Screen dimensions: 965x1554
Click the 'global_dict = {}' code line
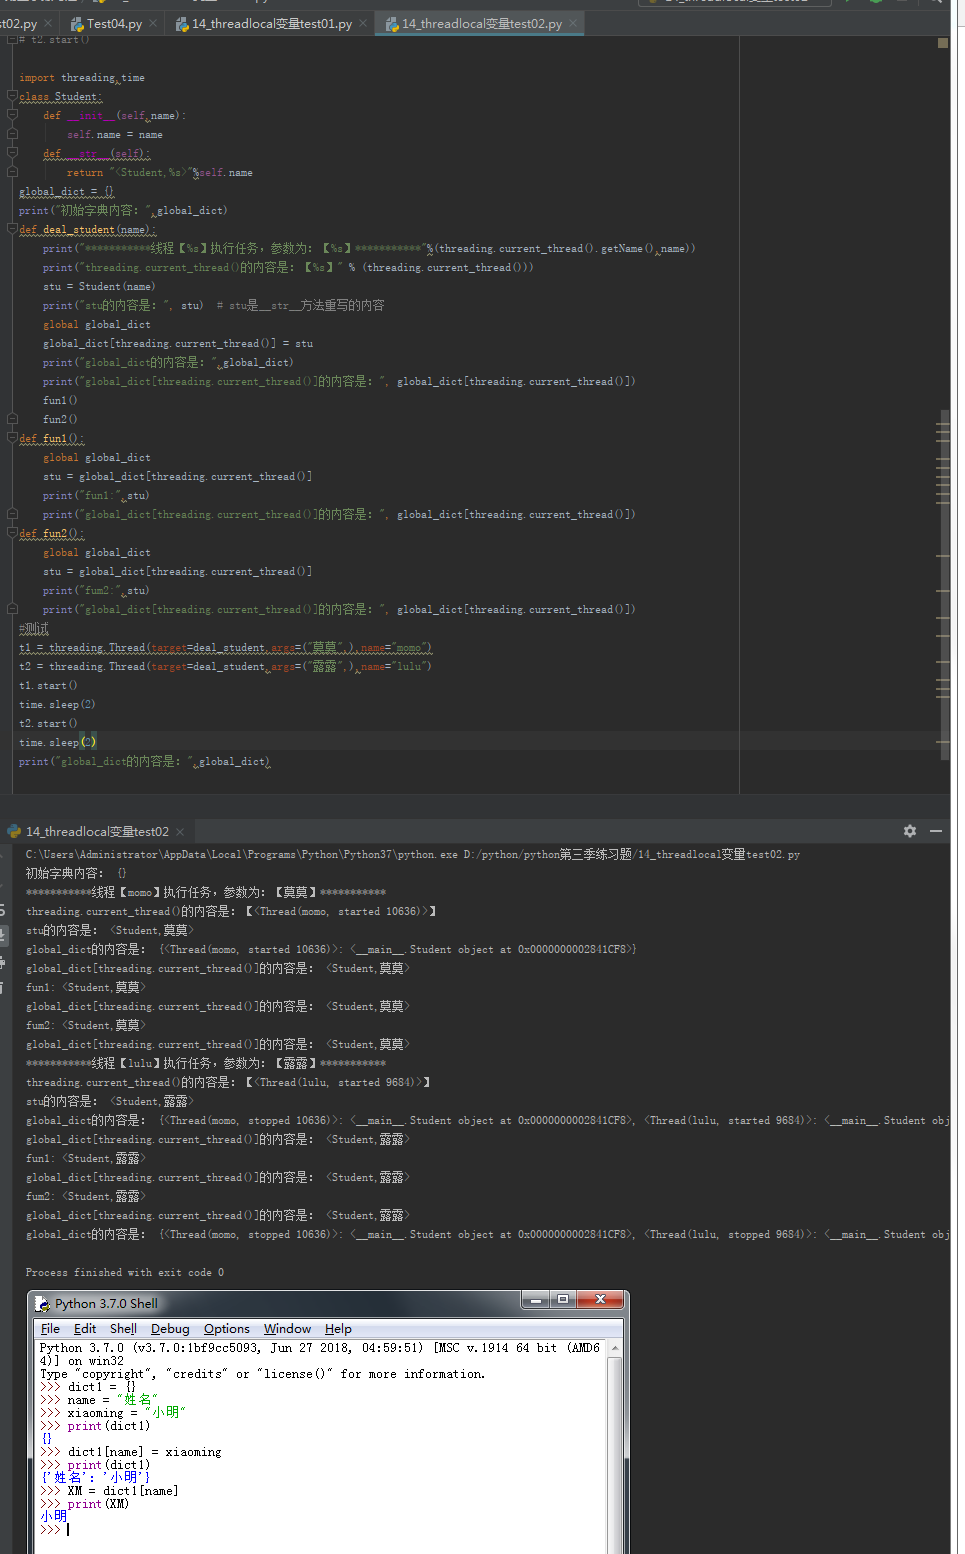click(67, 192)
